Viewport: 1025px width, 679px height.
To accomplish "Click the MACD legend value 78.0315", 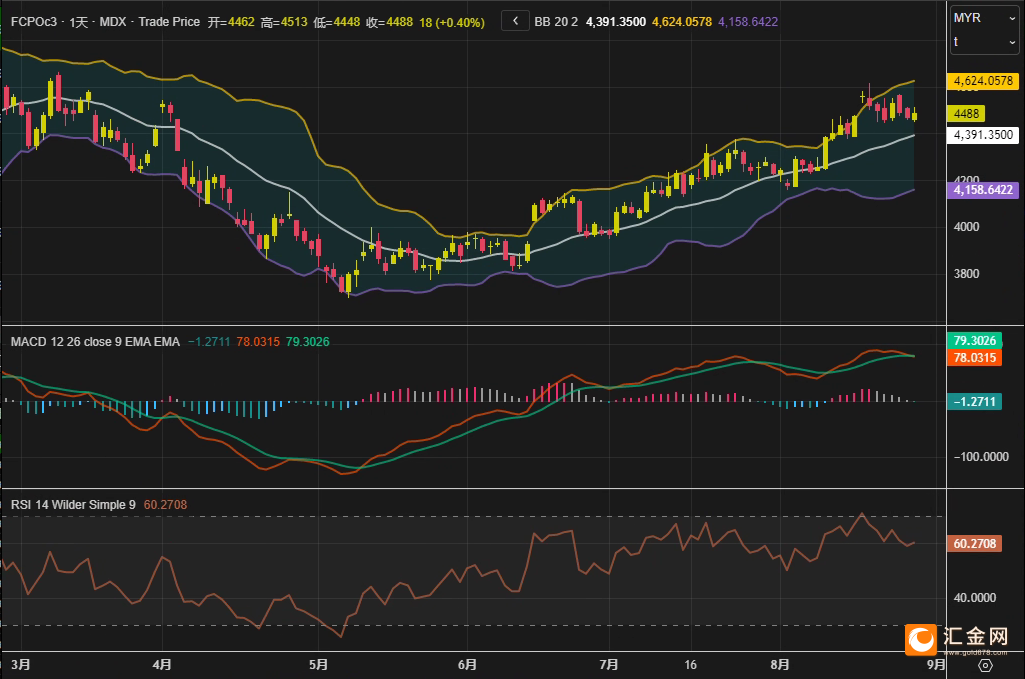I will [258, 342].
